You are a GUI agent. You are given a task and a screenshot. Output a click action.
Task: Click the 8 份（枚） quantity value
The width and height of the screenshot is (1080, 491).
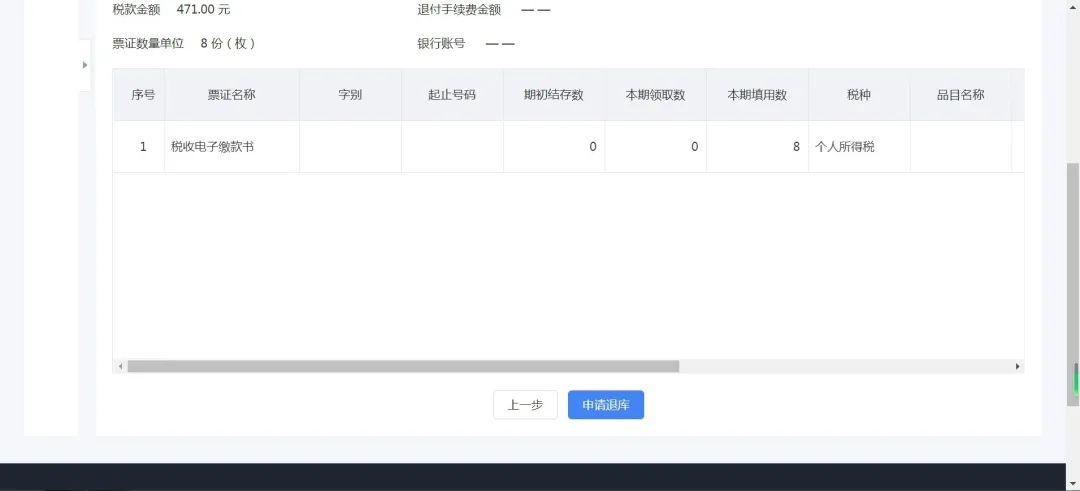tap(228, 43)
